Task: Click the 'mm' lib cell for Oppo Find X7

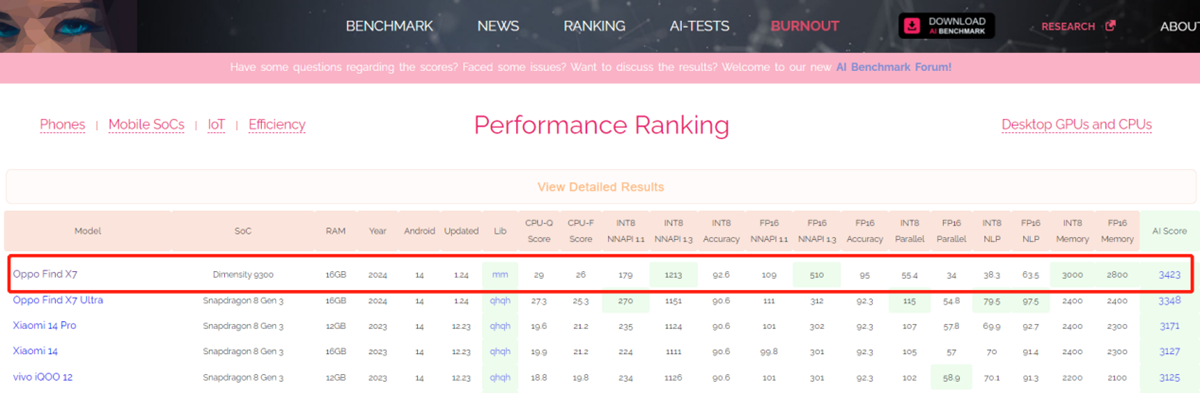Action: pyautogui.click(x=500, y=274)
